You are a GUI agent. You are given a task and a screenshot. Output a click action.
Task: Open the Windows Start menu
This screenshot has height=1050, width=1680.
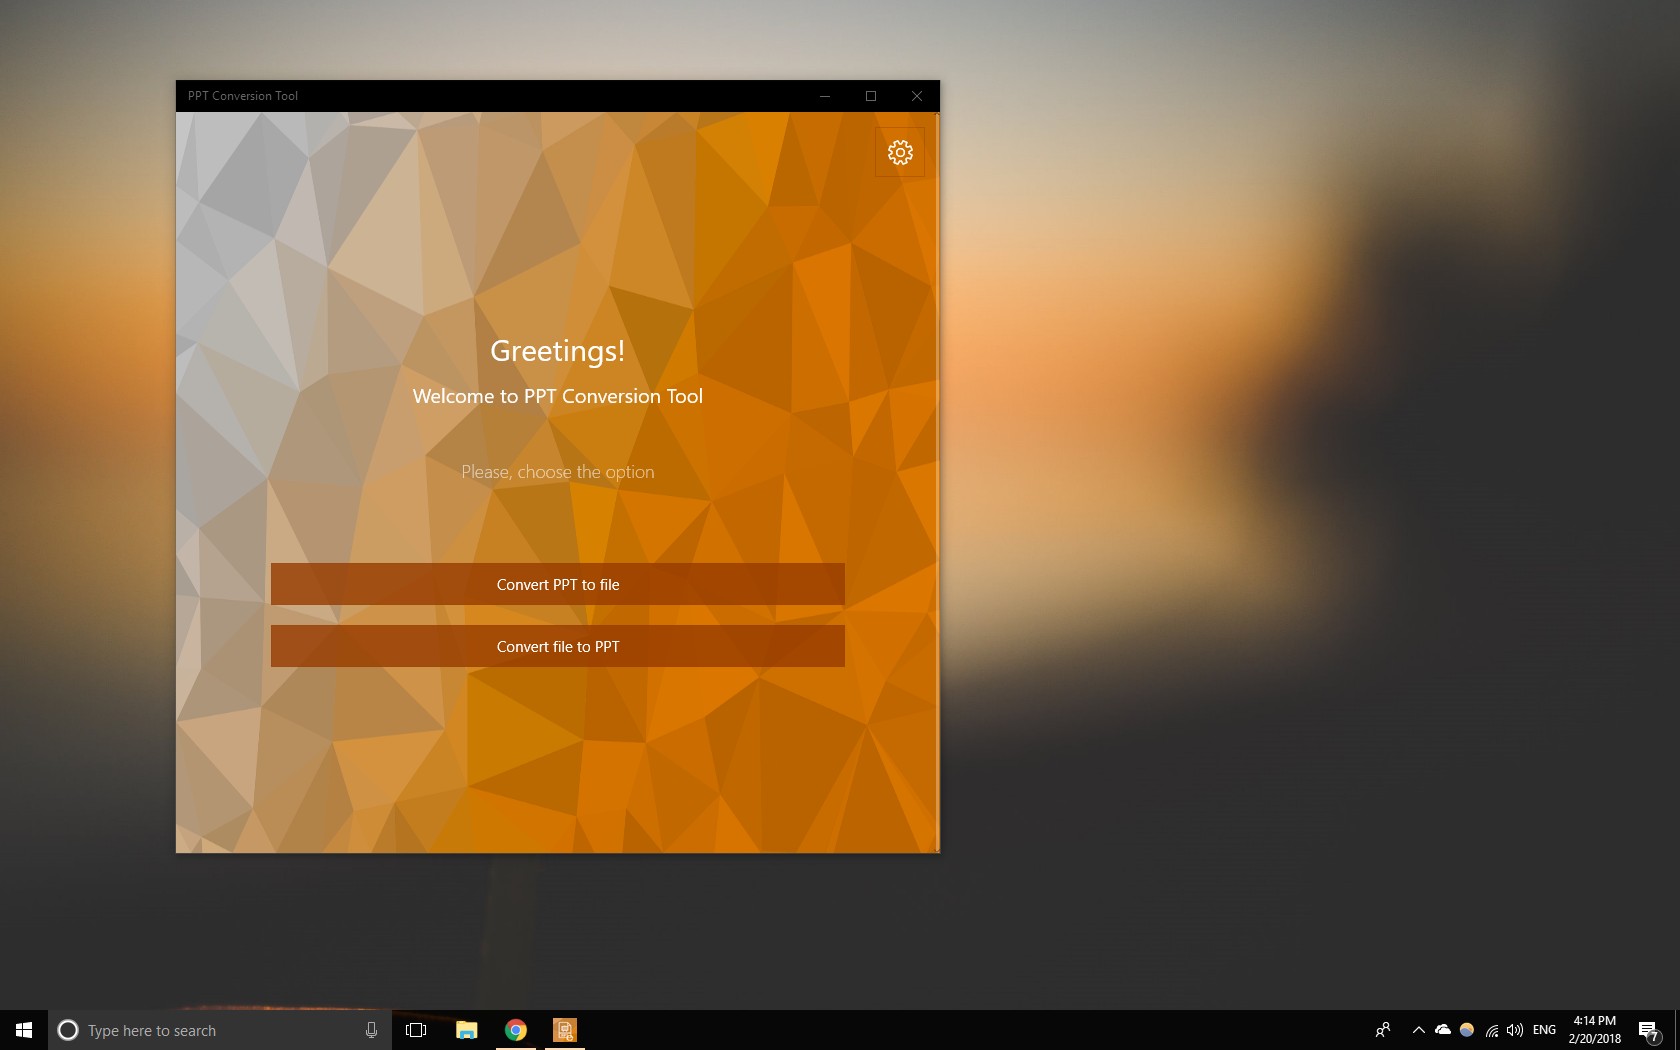pos(24,1030)
